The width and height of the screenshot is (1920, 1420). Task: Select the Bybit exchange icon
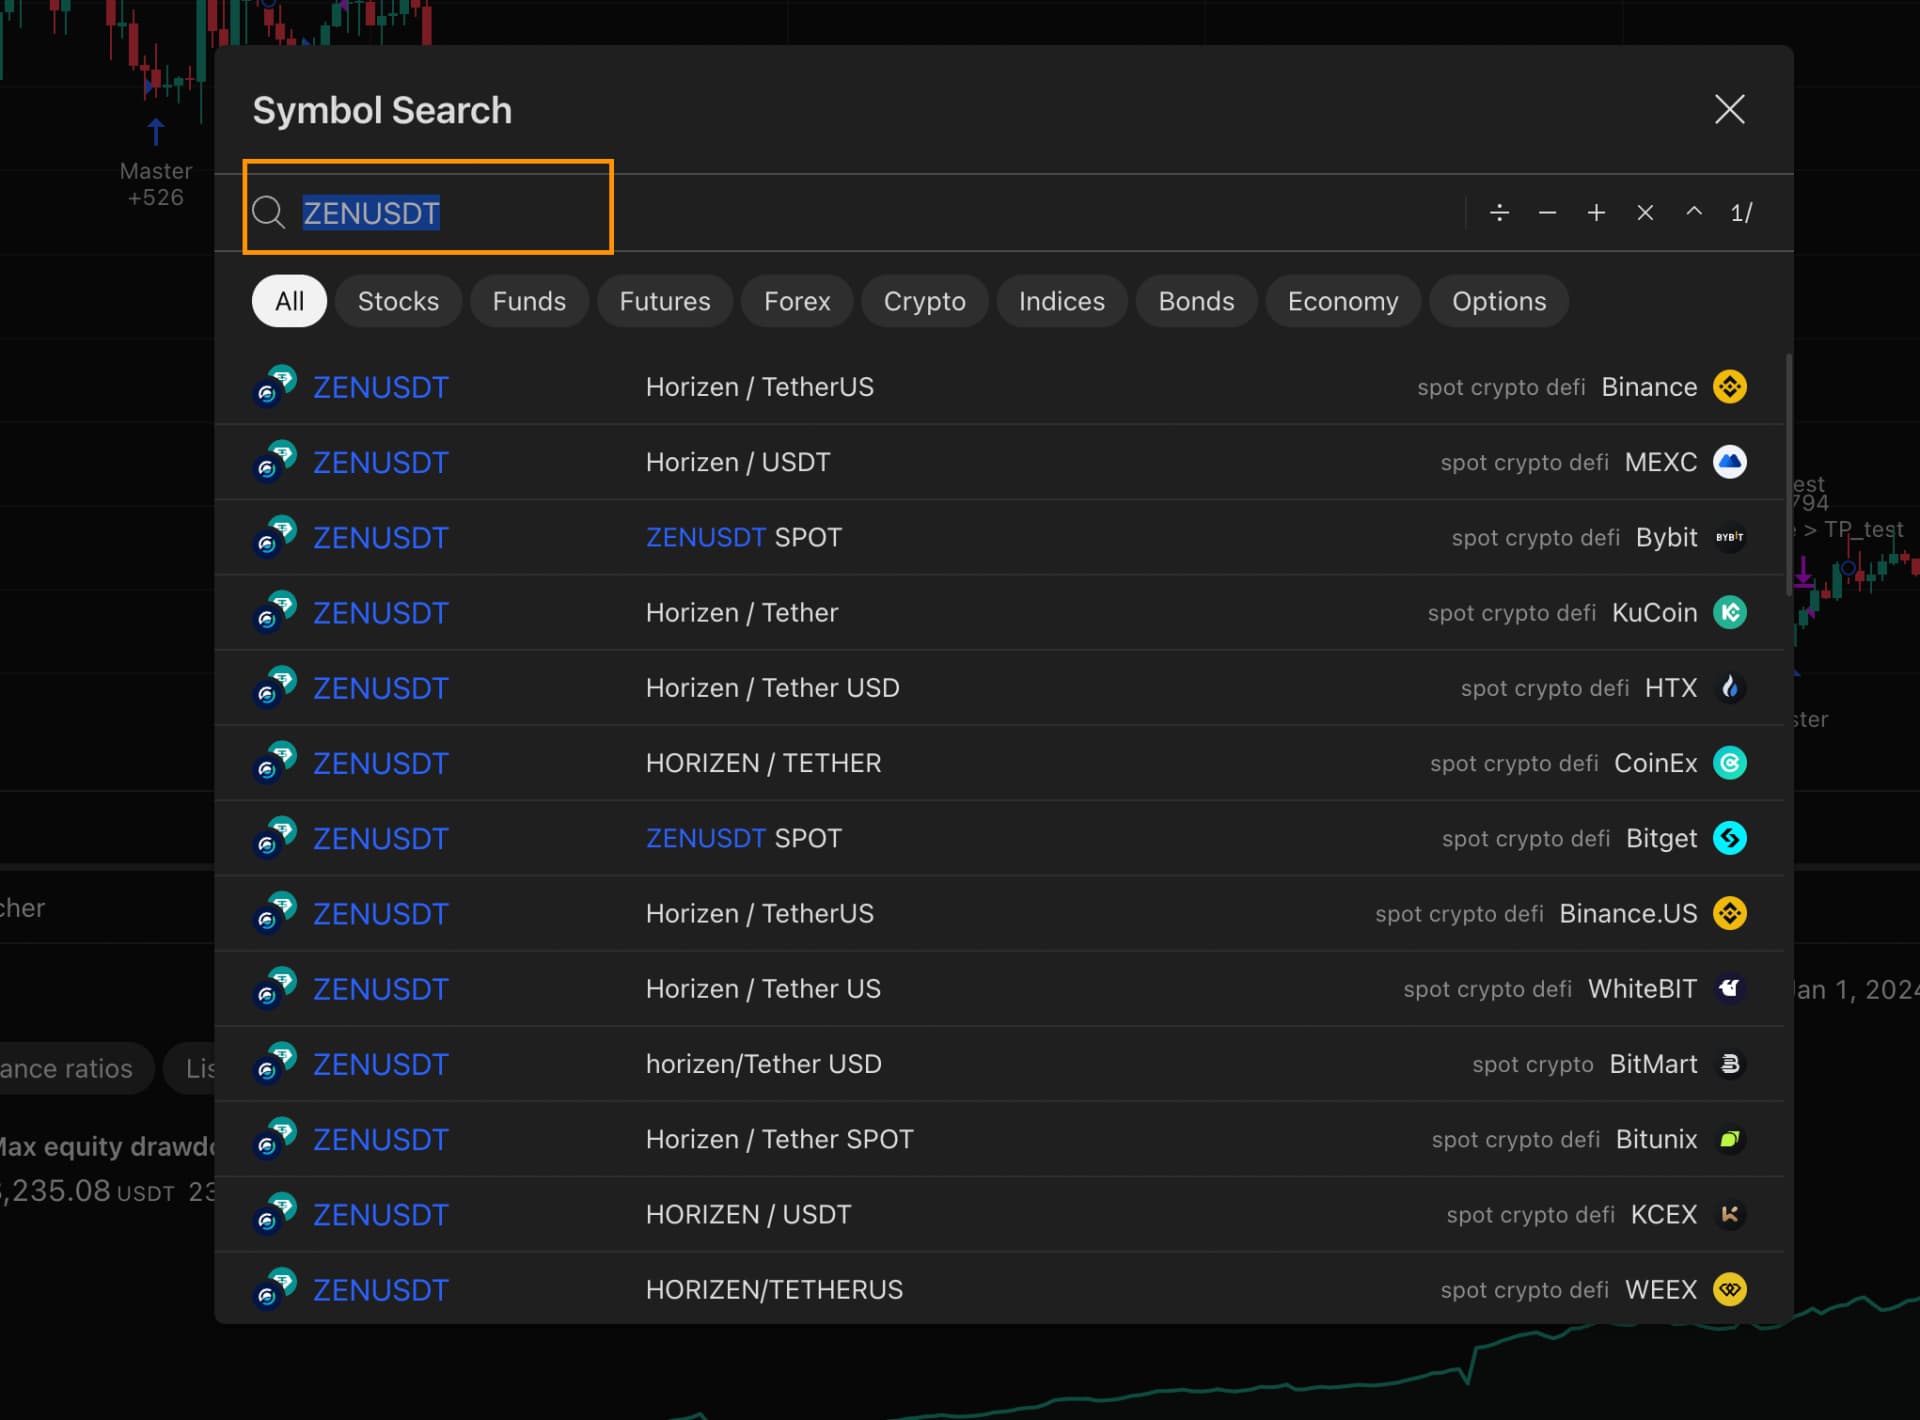coord(1731,537)
